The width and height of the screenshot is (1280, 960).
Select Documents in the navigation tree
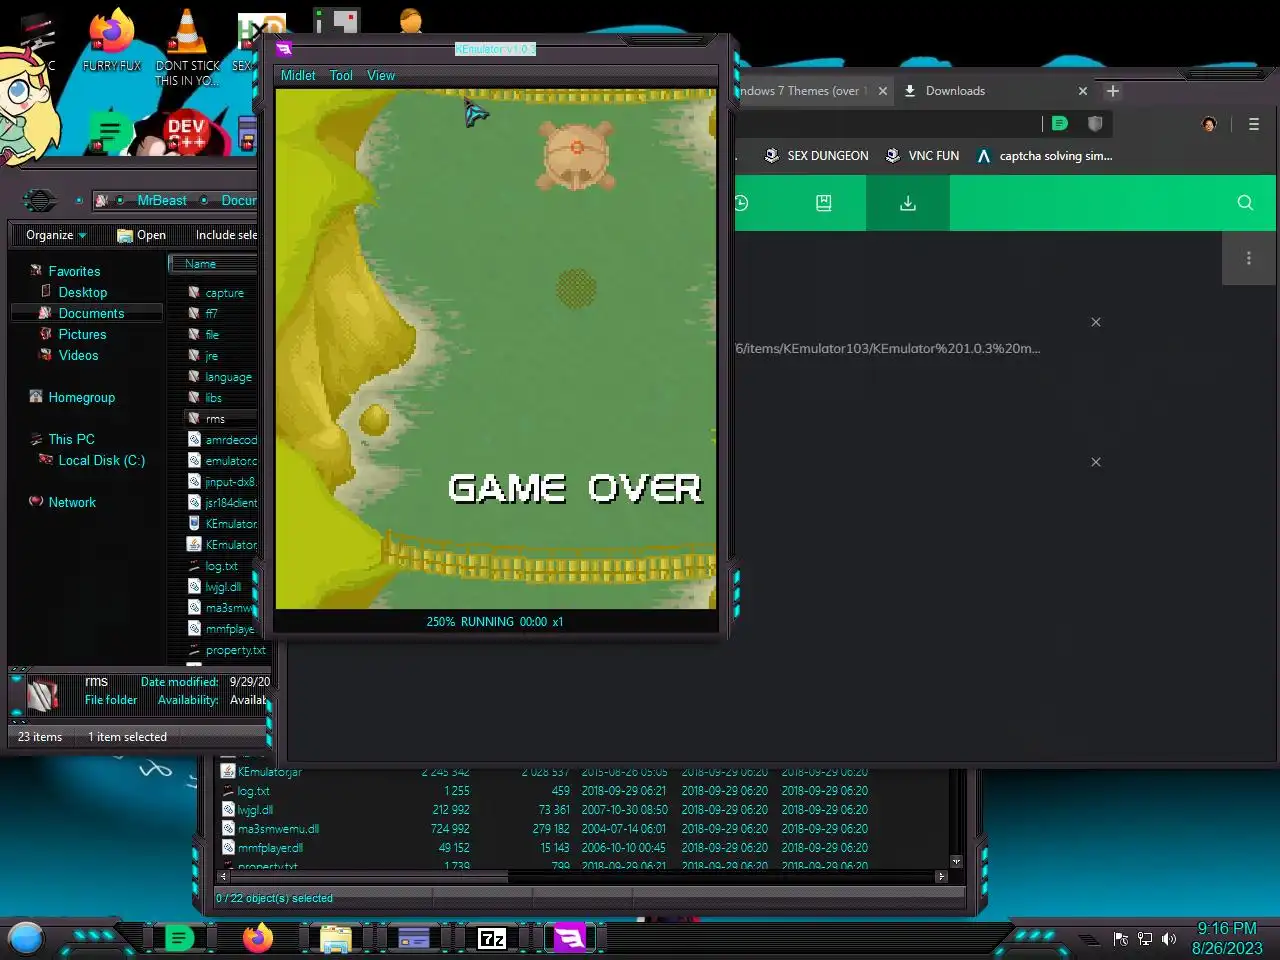pos(91,313)
